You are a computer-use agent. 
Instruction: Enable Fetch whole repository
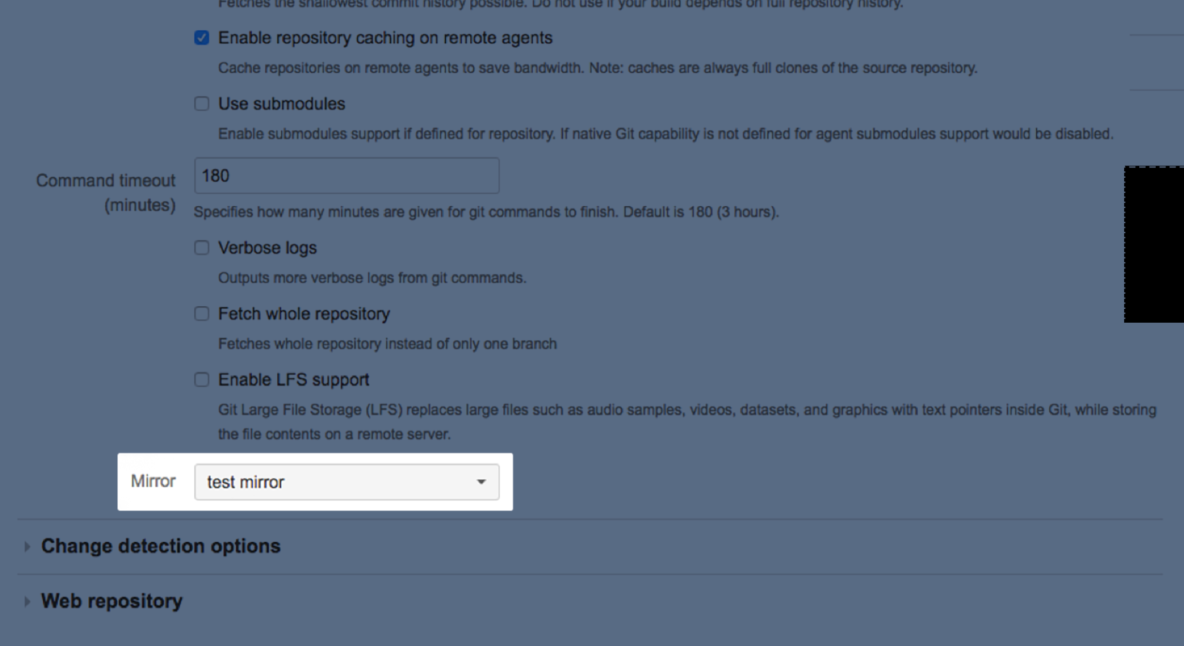[201, 313]
